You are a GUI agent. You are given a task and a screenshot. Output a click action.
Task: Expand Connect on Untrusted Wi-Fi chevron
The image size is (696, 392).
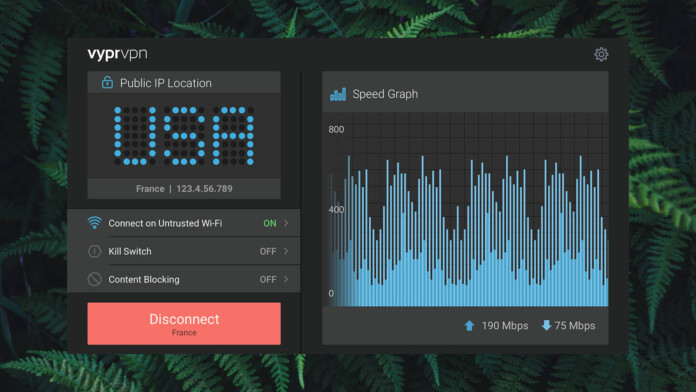(x=286, y=223)
